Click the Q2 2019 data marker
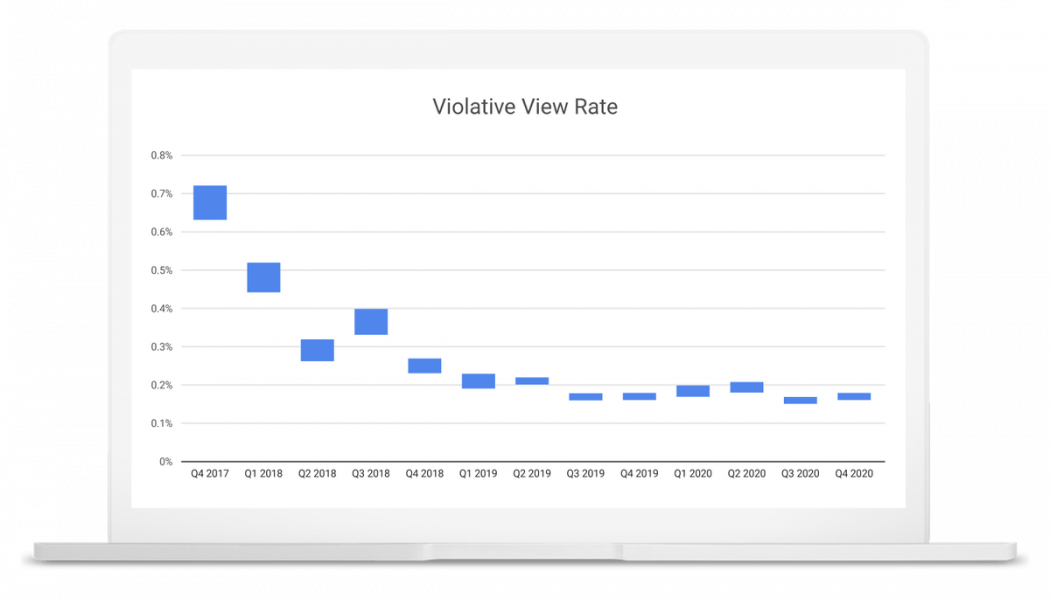Screen dimensions: 1050x600 coord(531,380)
